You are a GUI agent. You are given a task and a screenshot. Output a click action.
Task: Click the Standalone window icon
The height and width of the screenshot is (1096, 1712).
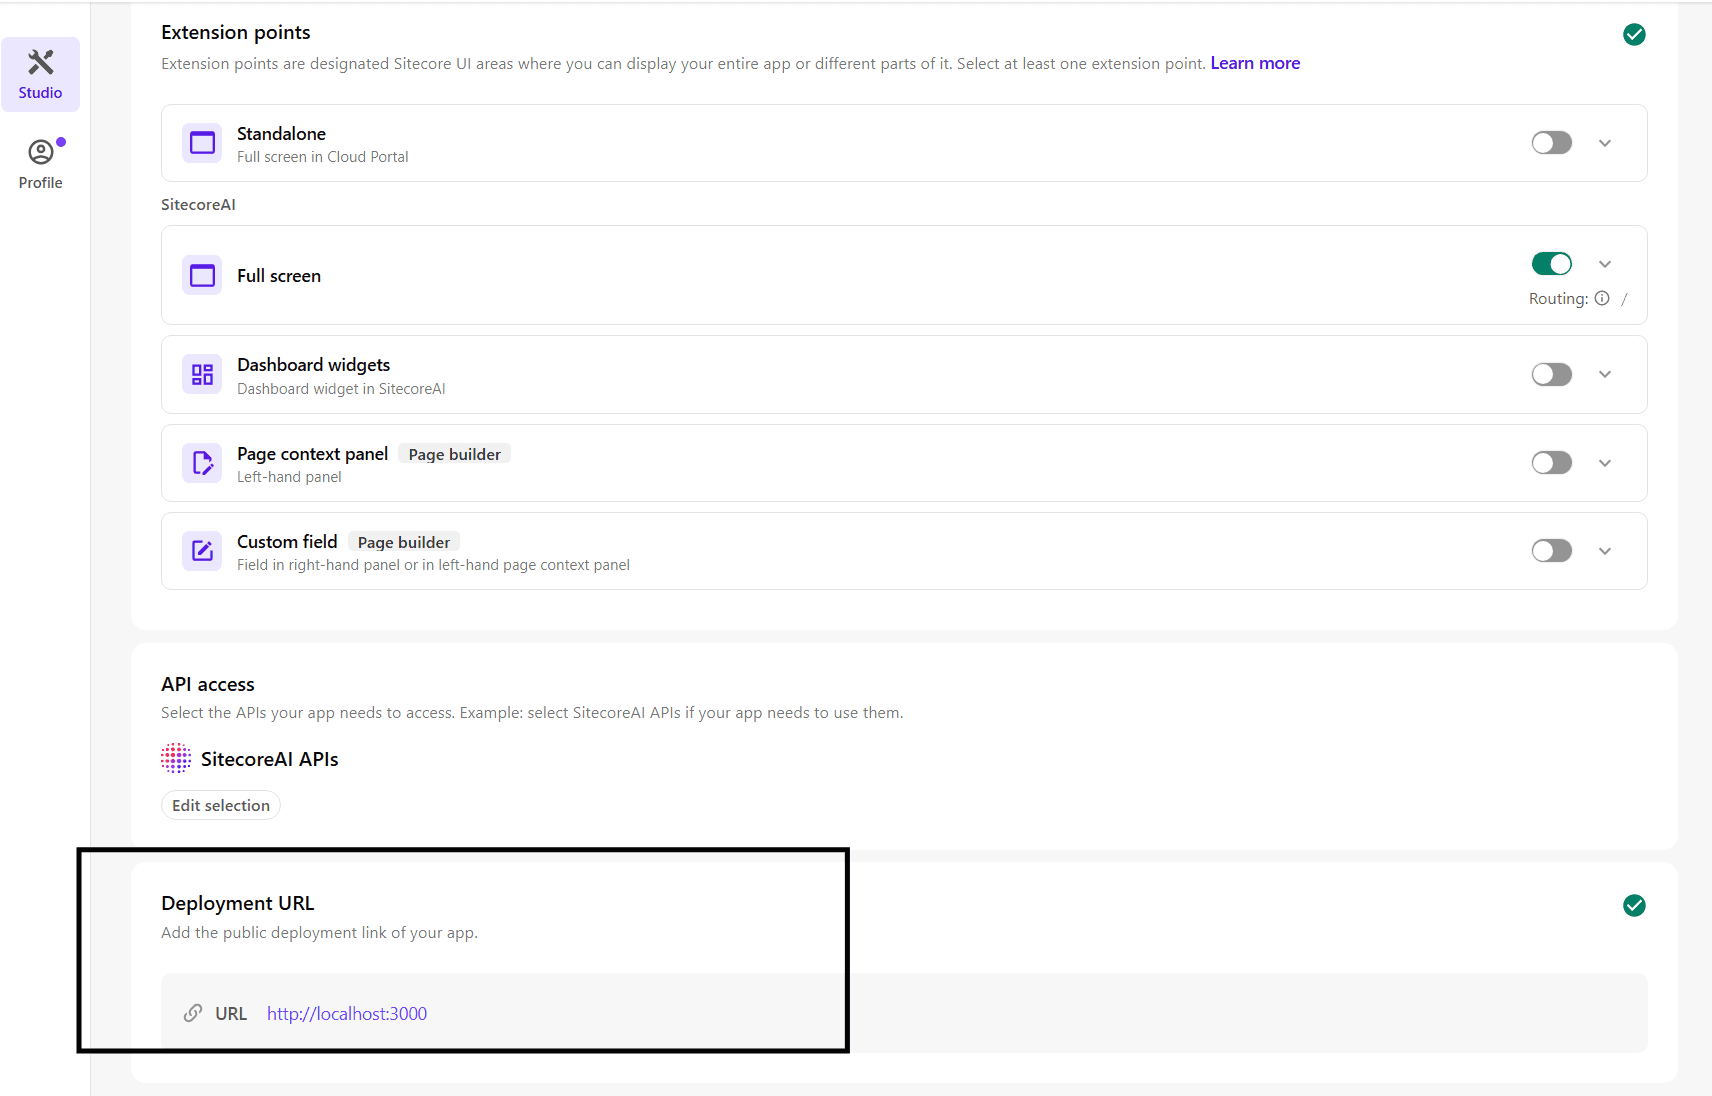202,143
